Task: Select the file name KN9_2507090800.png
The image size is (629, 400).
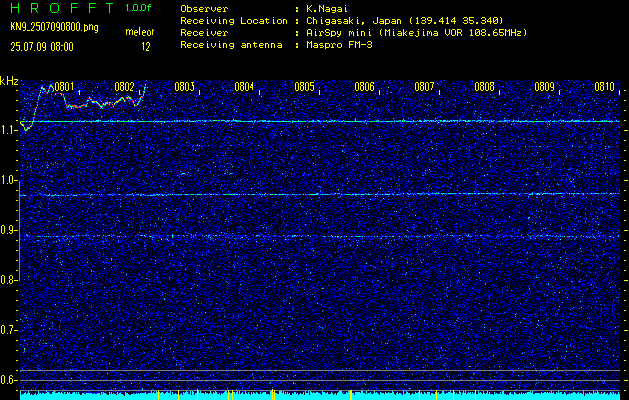Action: (x=54, y=27)
